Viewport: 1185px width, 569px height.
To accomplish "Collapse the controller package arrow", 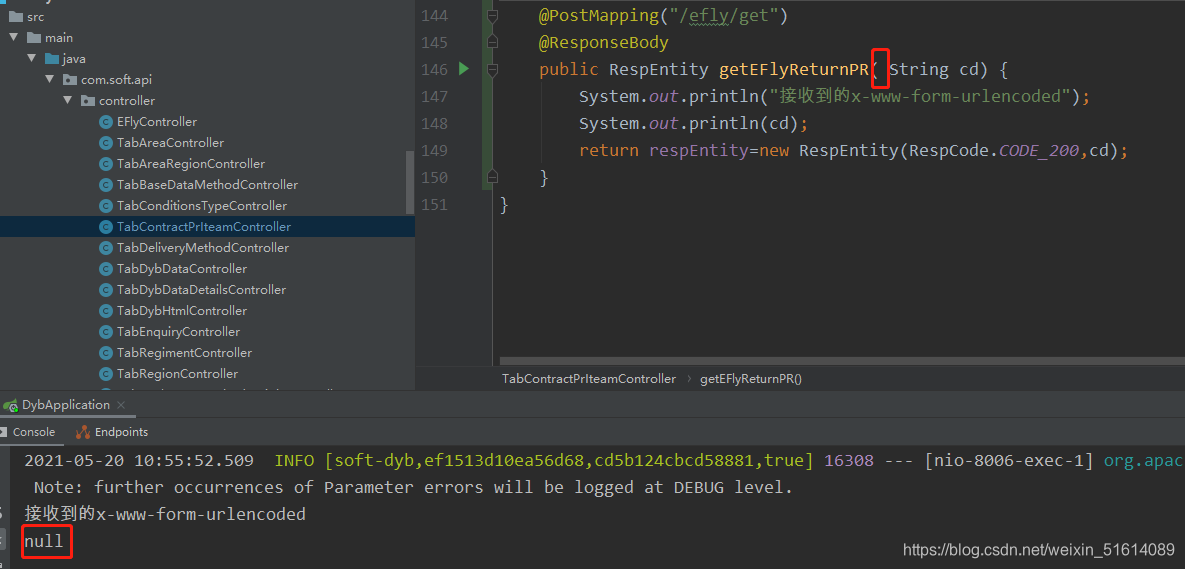I will tap(68, 101).
